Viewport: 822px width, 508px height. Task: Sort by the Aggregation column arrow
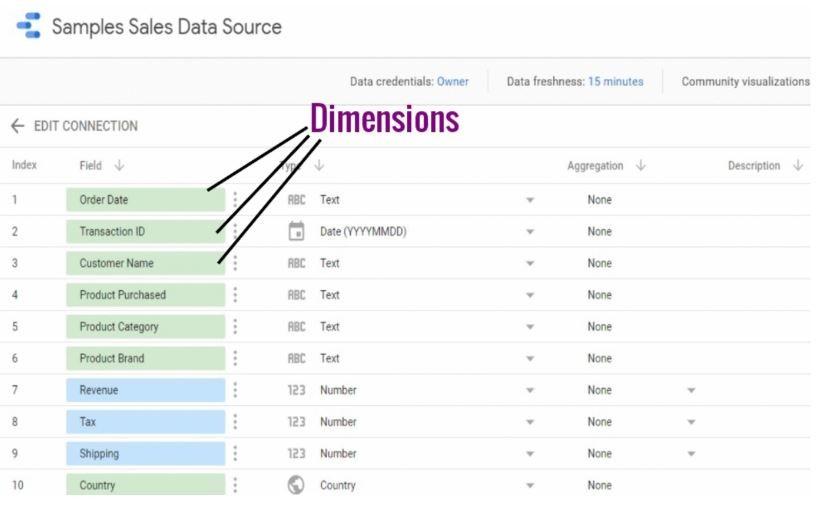pos(641,166)
